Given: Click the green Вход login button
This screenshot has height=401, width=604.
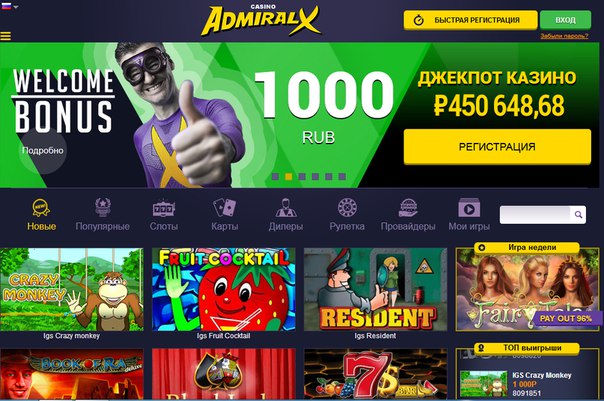Looking at the screenshot, I should tap(565, 20).
